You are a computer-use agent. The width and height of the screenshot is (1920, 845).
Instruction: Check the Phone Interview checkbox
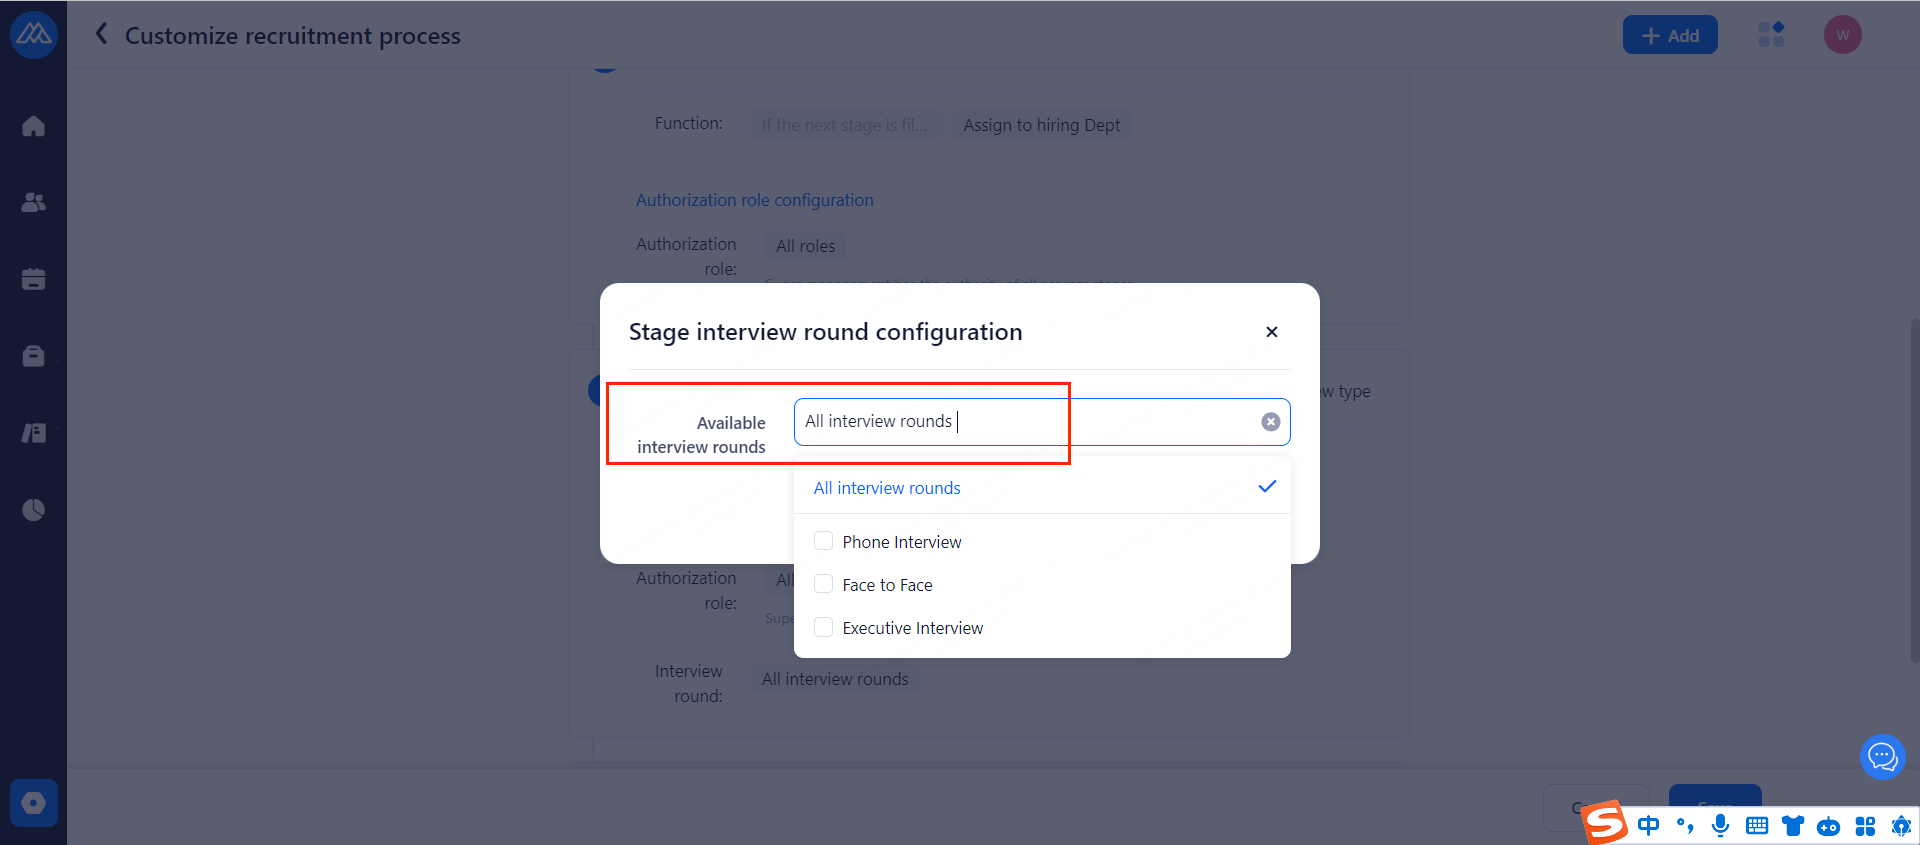click(824, 541)
